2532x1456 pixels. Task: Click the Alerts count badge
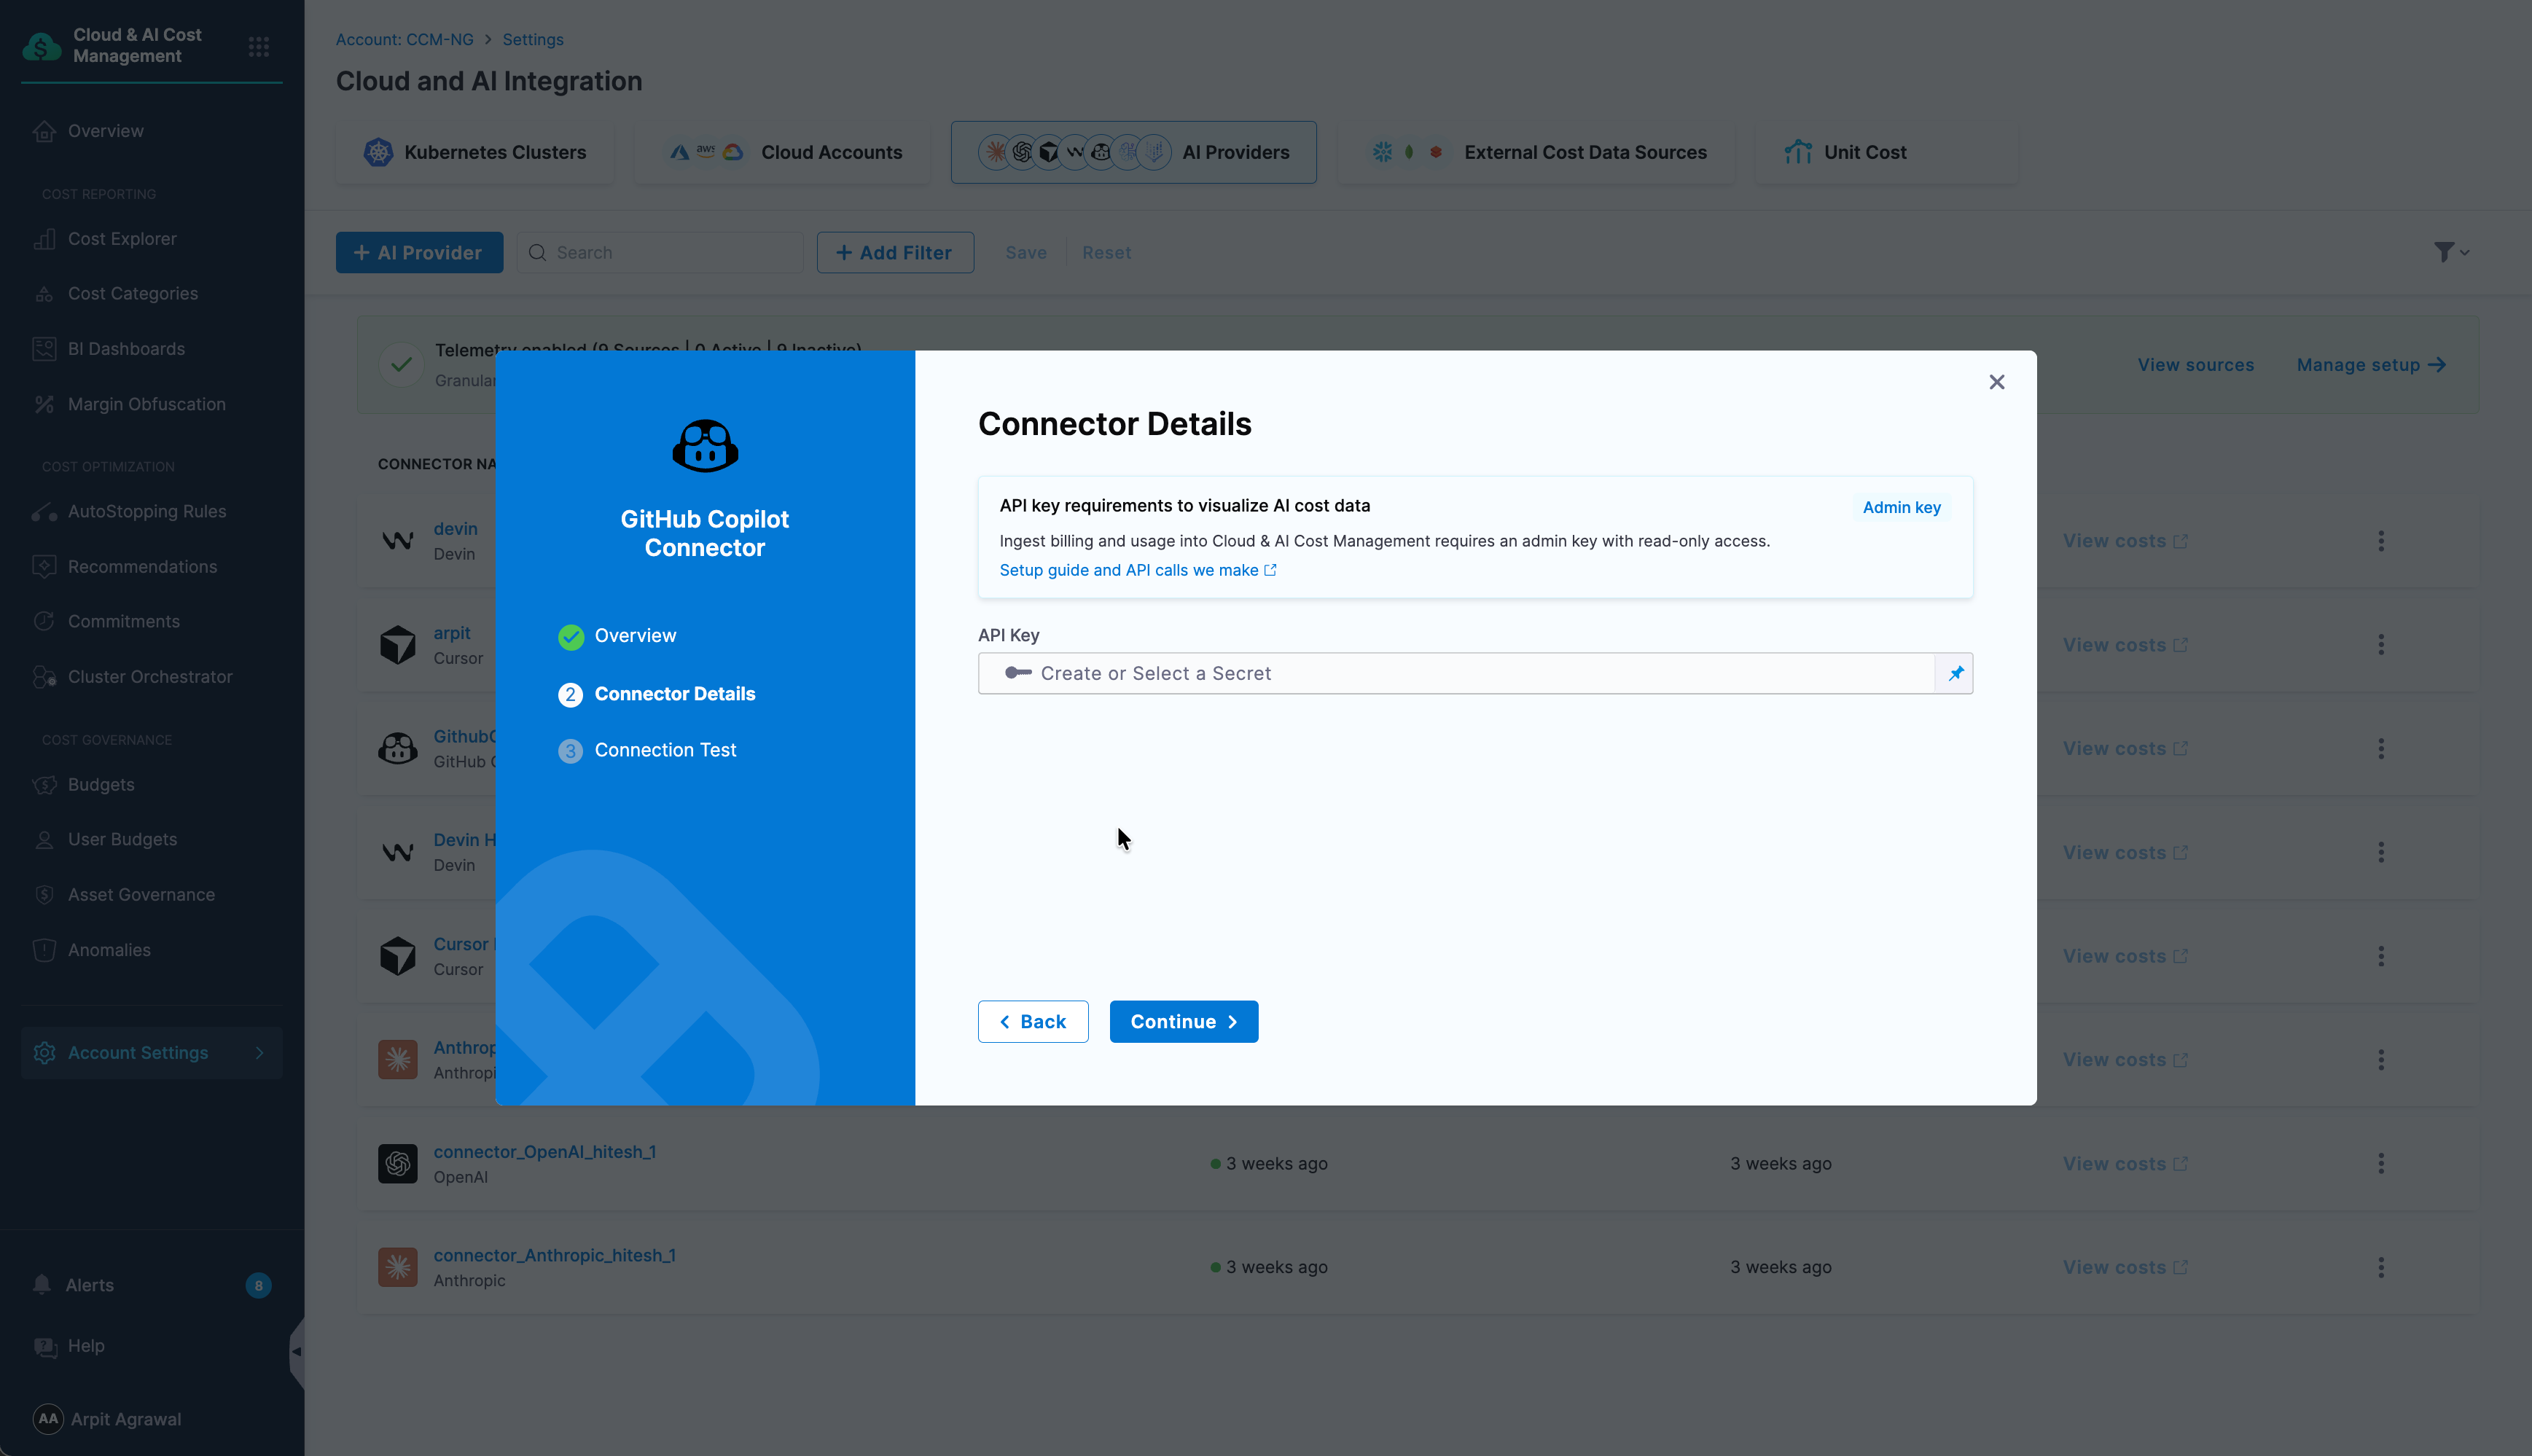click(x=258, y=1286)
